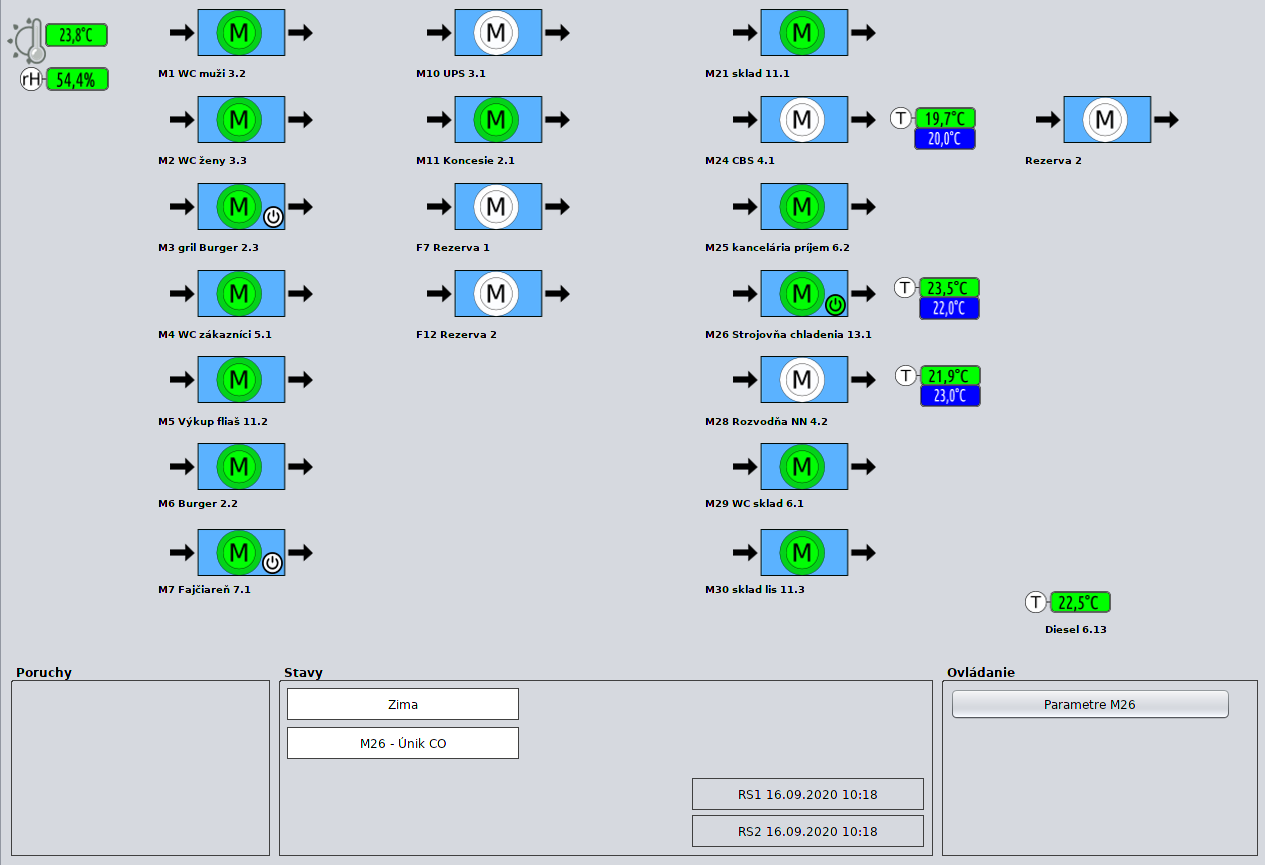Open the M24 CBS 4.1 motor unit
Image resolution: width=1265 pixels, height=865 pixels.
point(802,120)
